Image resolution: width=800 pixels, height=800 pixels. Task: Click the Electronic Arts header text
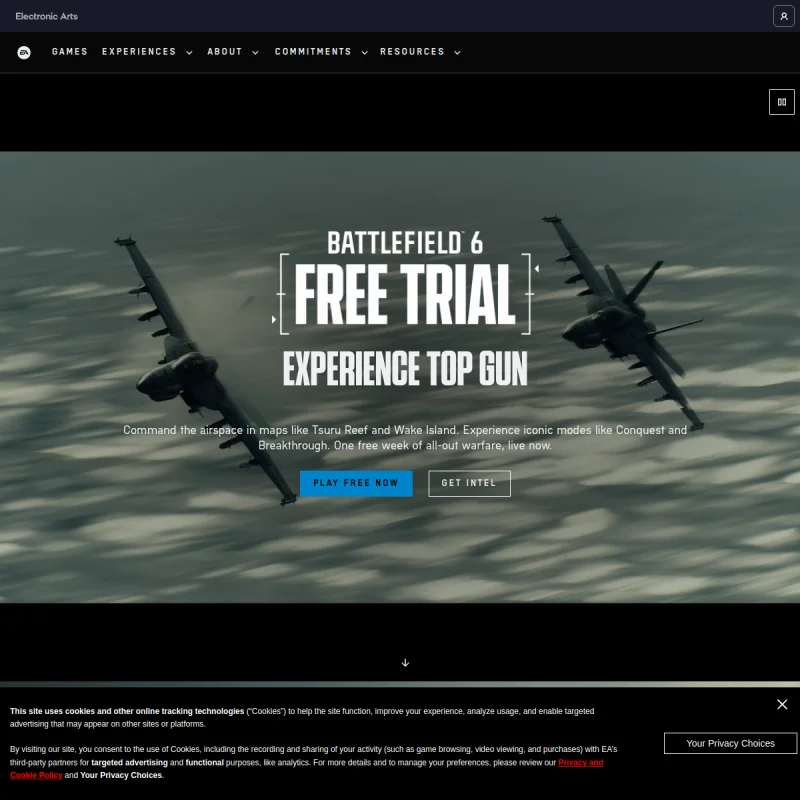[46, 16]
